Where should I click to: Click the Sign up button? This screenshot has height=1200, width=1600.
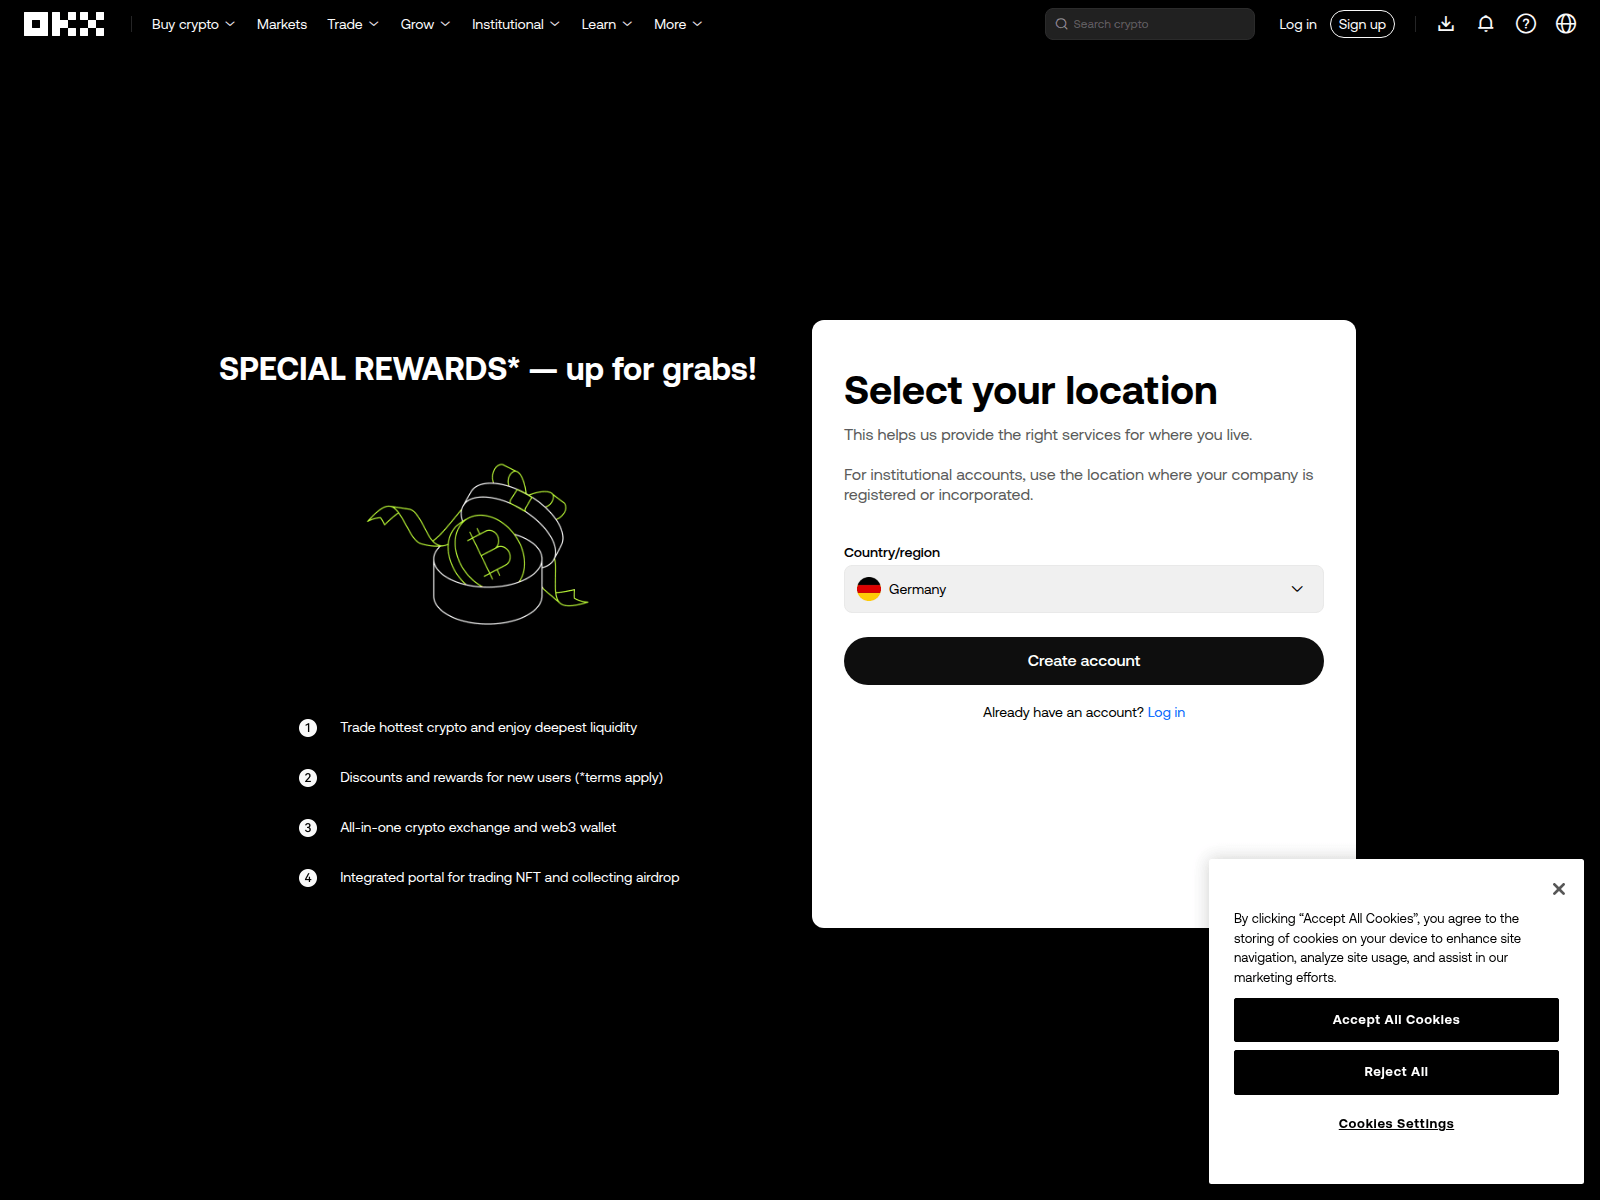(x=1362, y=24)
